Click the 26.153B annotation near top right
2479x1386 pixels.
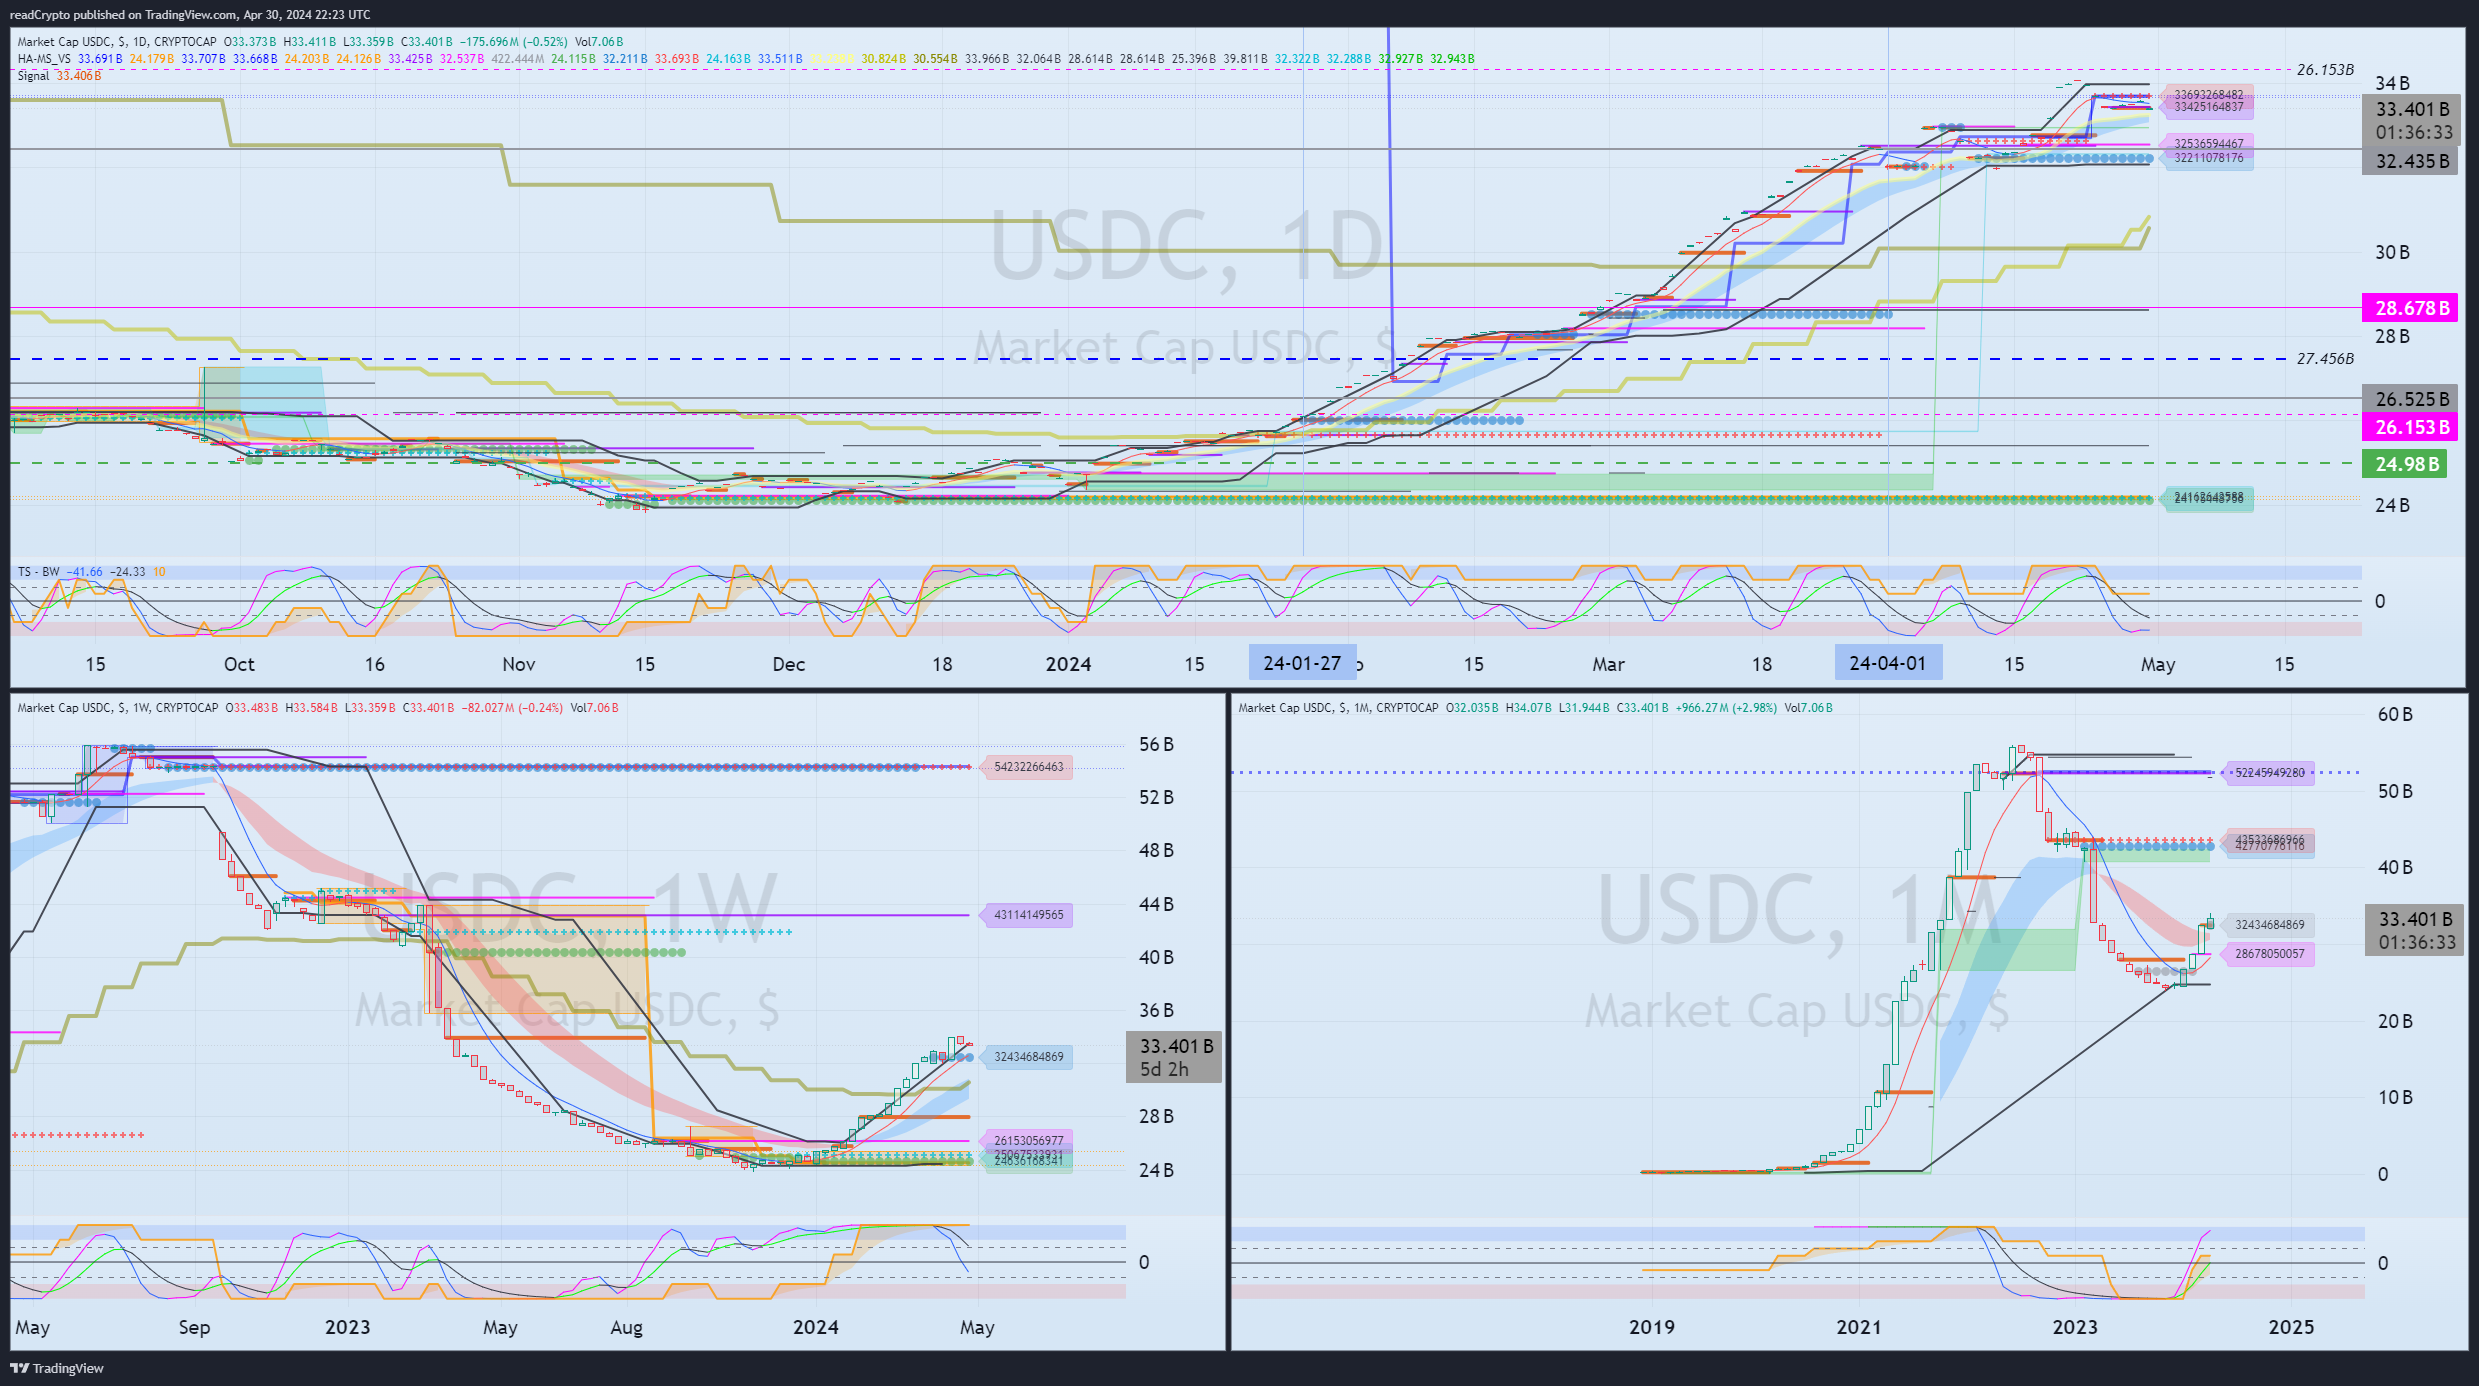pos(2325,70)
